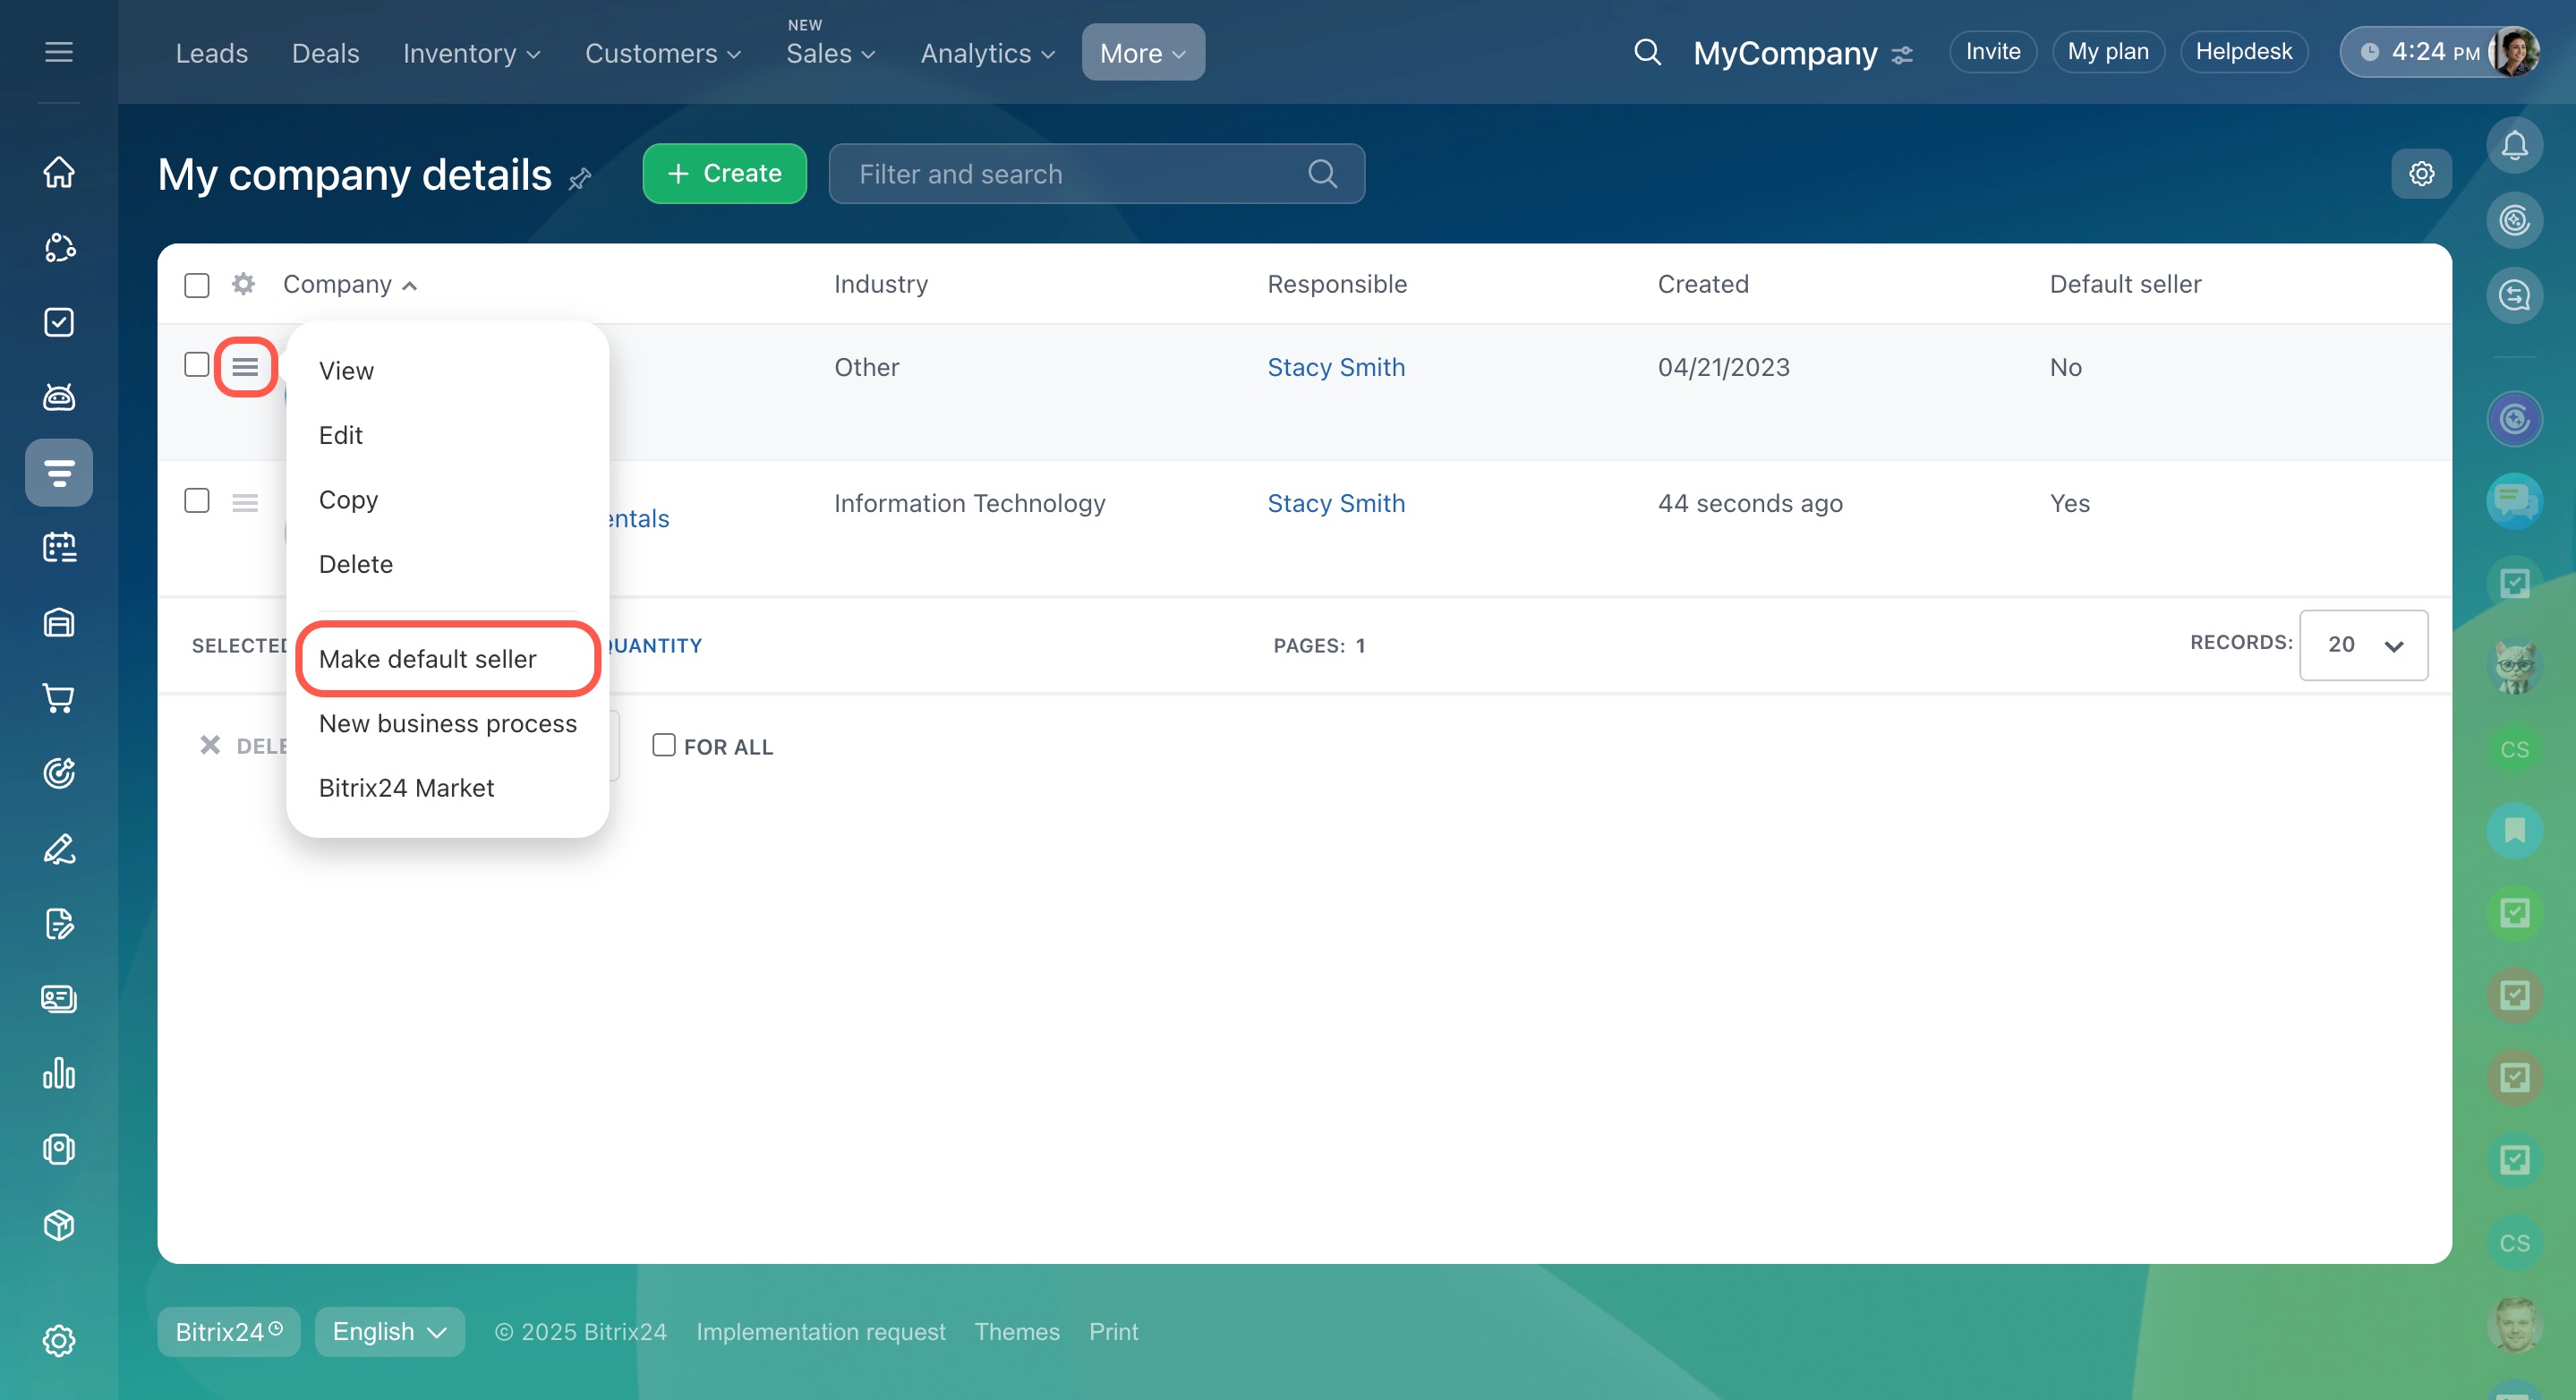This screenshot has width=2576, height=1400.
Task: Click the search magnifier in top bar
Action: point(1647,52)
